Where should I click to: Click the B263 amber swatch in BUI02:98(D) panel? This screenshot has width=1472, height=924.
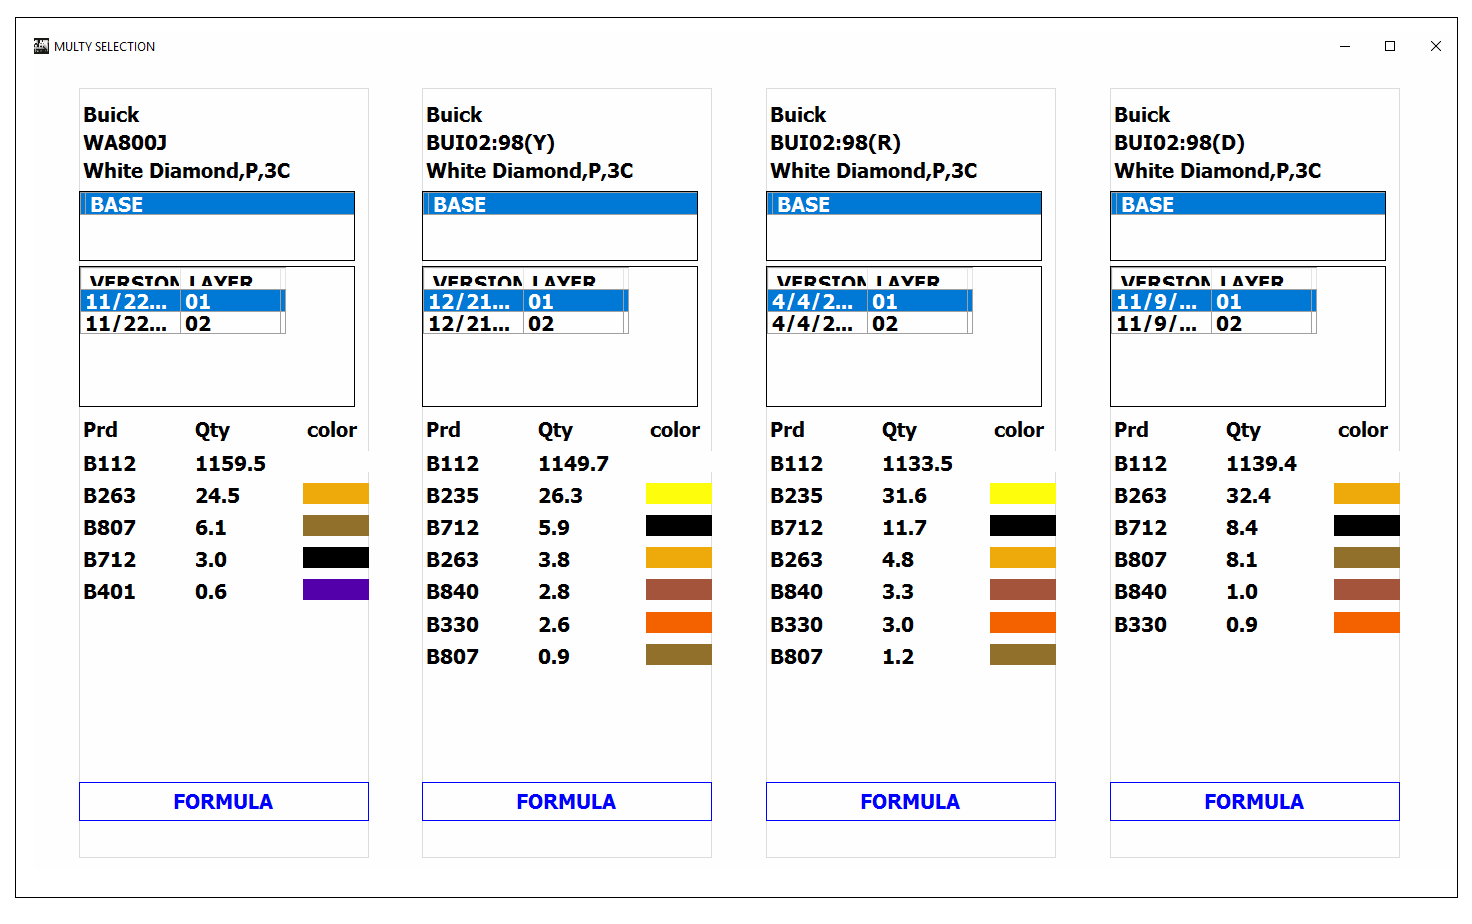(x=1367, y=493)
